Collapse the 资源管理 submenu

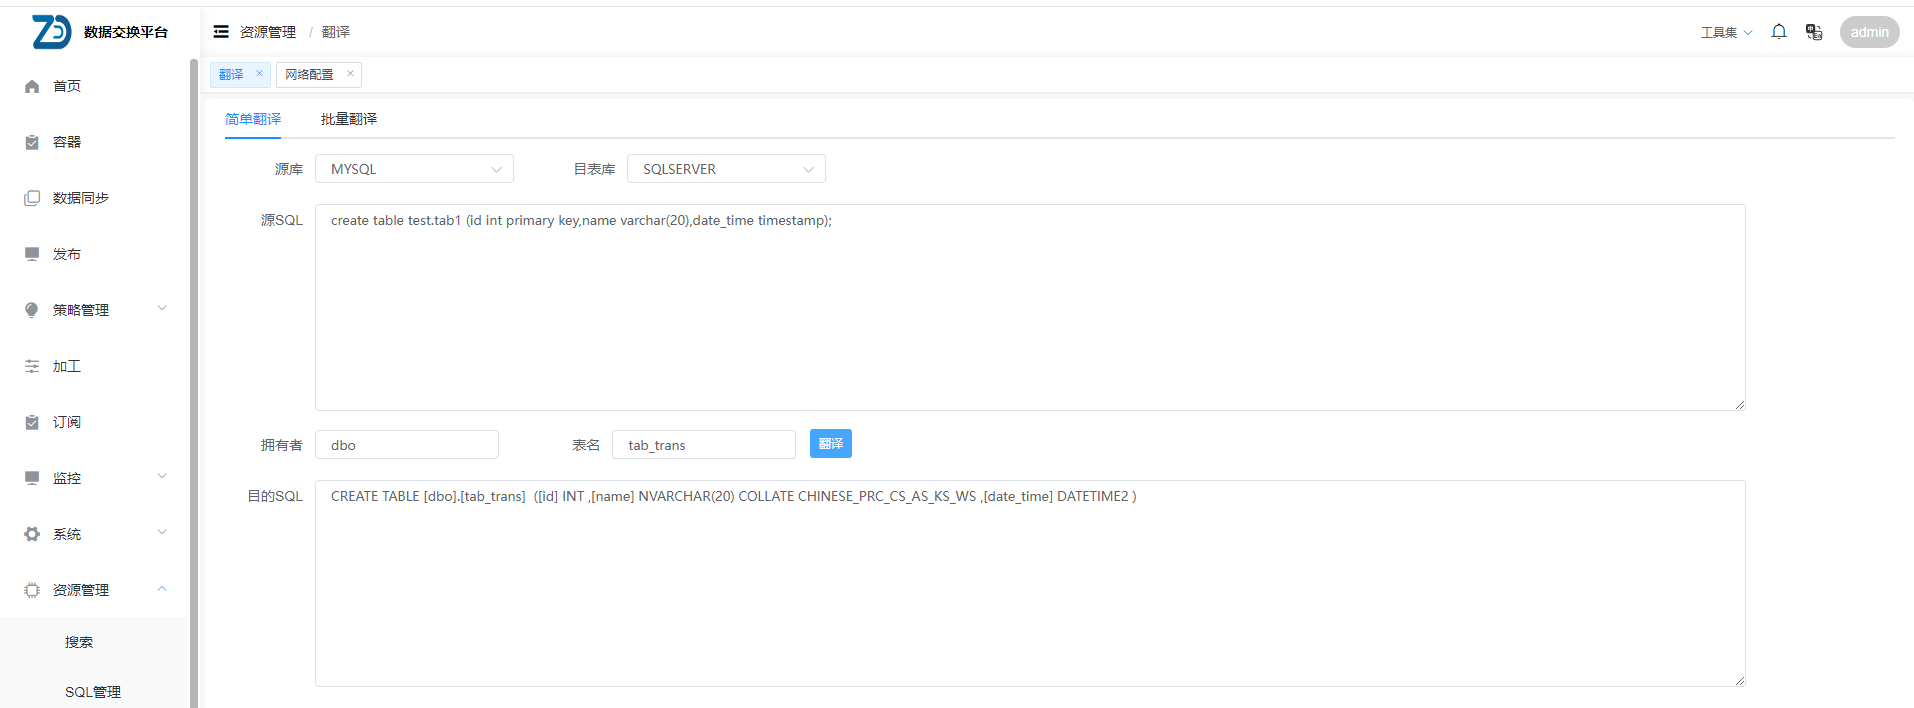pyautogui.click(x=95, y=590)
